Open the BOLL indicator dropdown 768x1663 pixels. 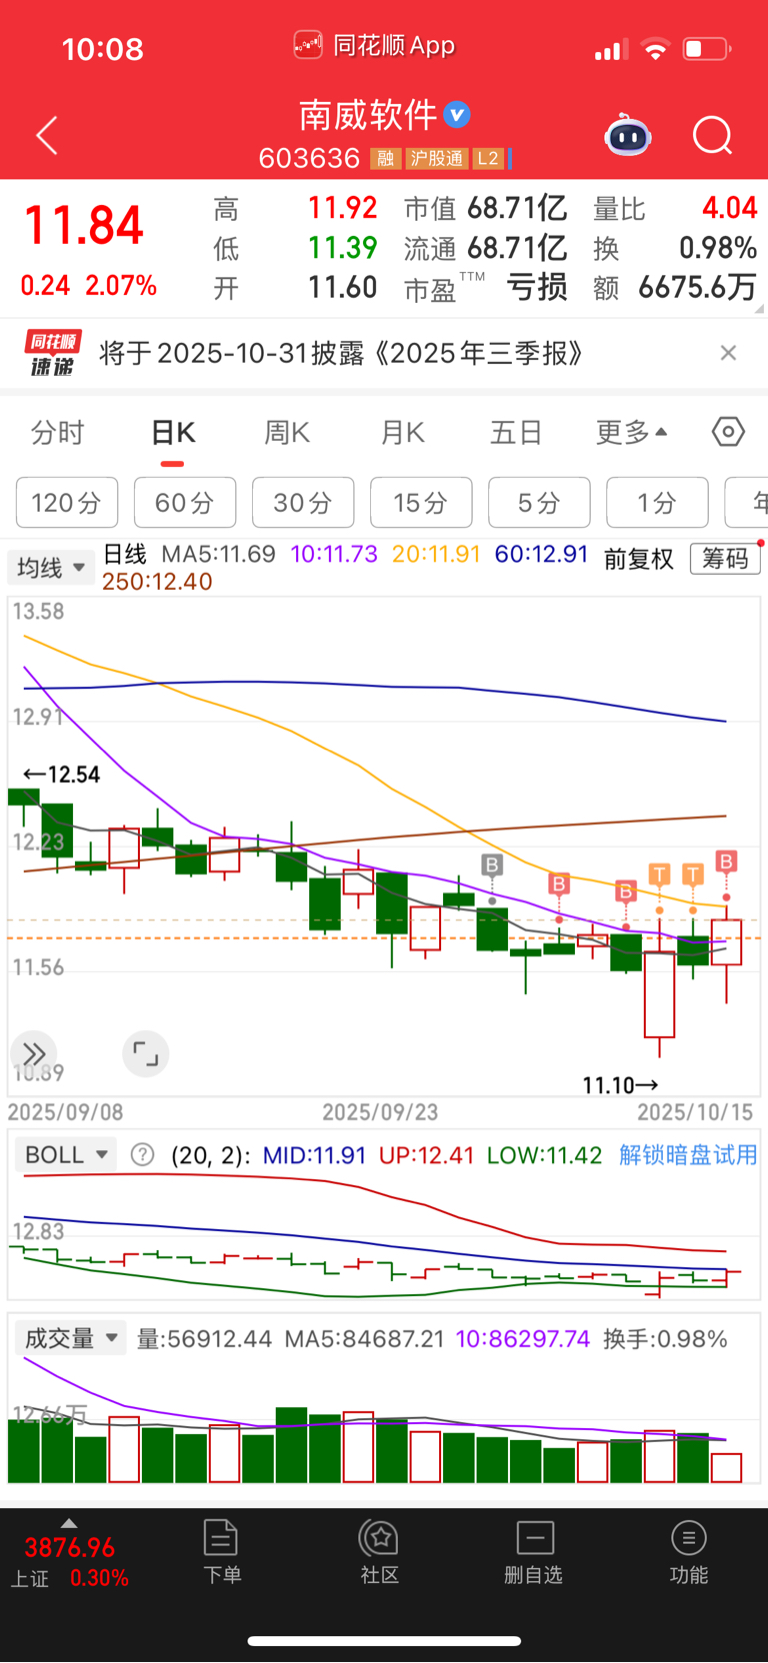point(66,1155)
